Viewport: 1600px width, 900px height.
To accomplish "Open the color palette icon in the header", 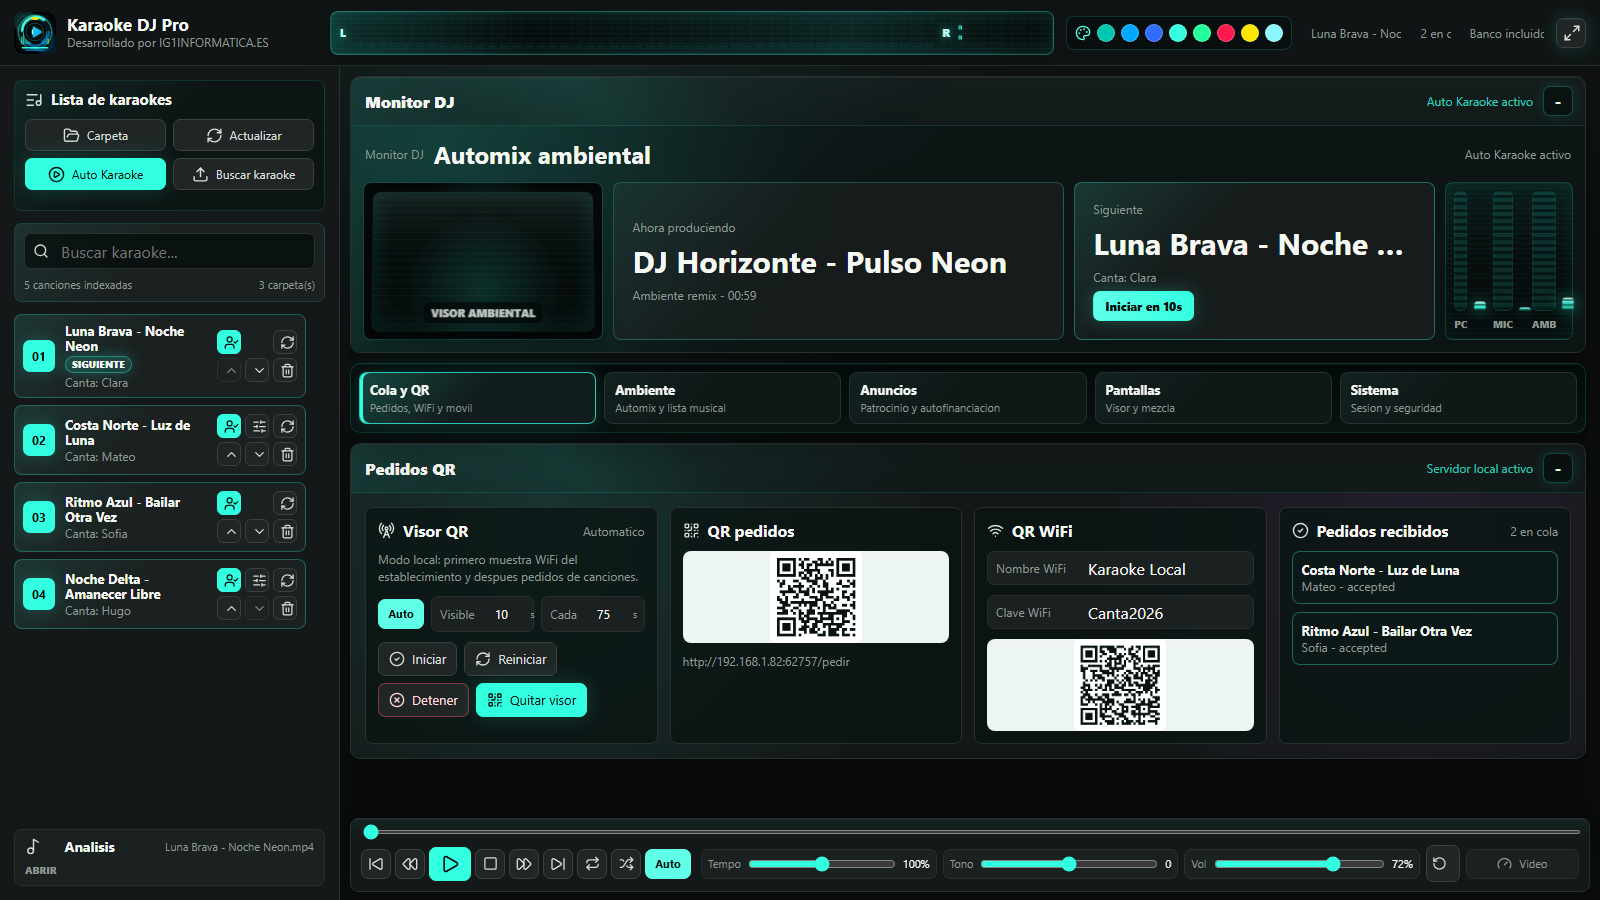I will 1082,33.
